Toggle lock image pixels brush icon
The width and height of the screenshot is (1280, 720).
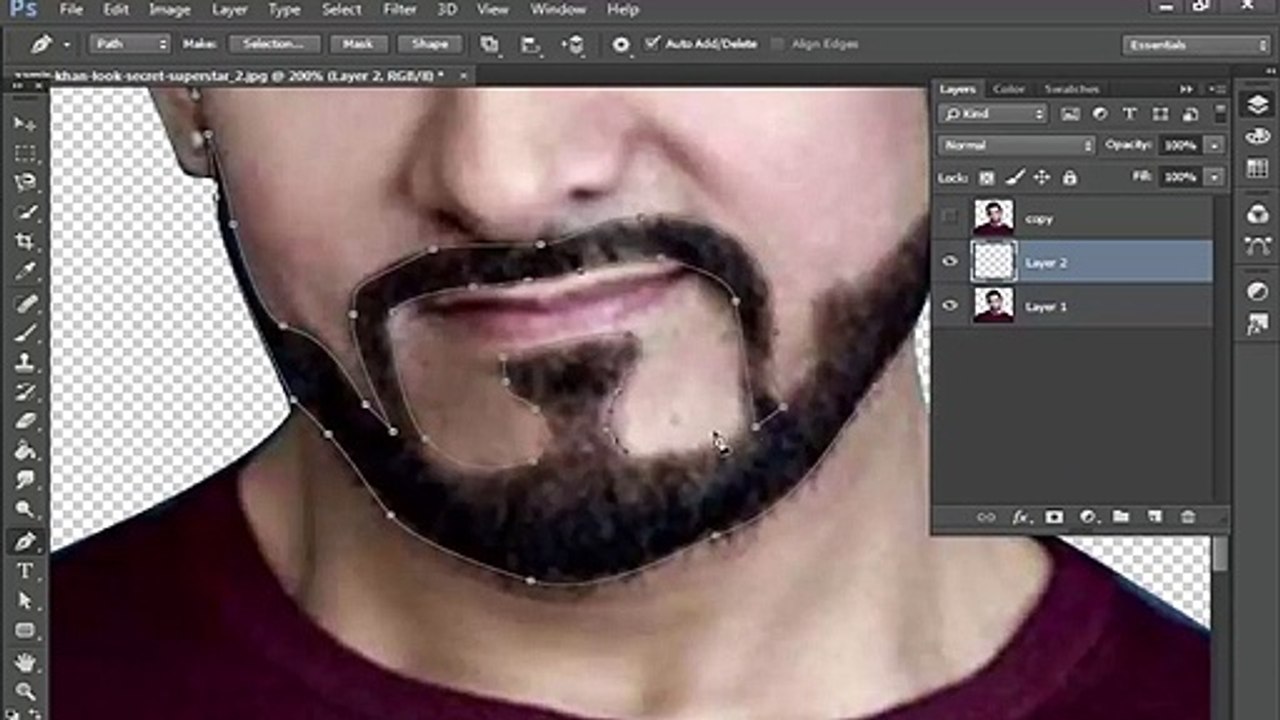1014,177
